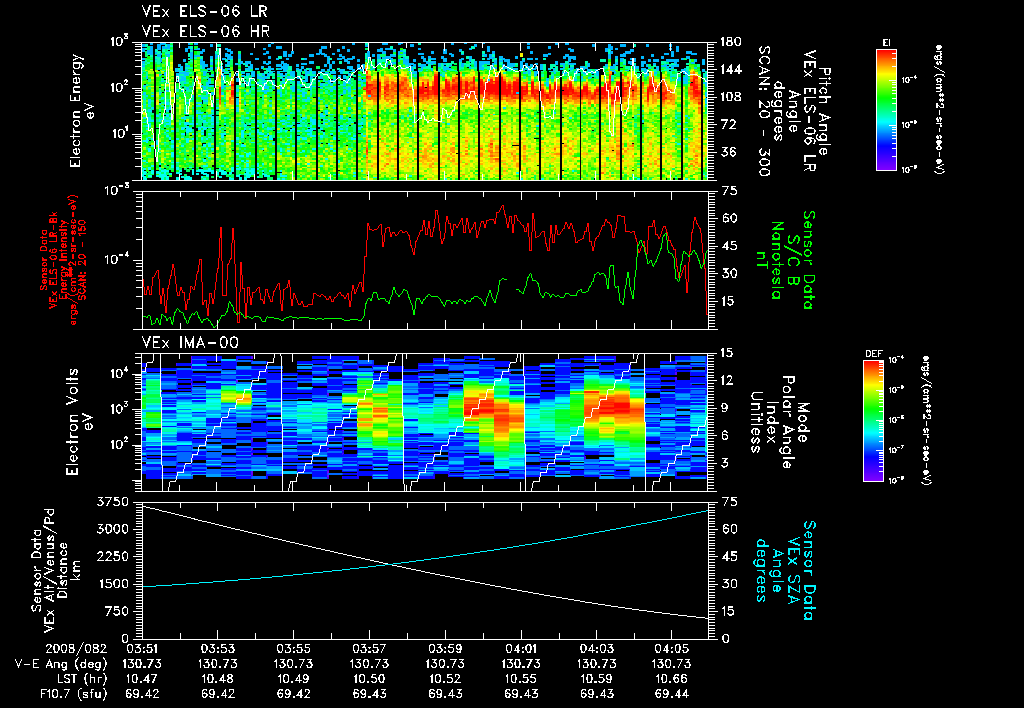Click the time tick label '03:55'

pyautogui.click(x=293, y=649)
